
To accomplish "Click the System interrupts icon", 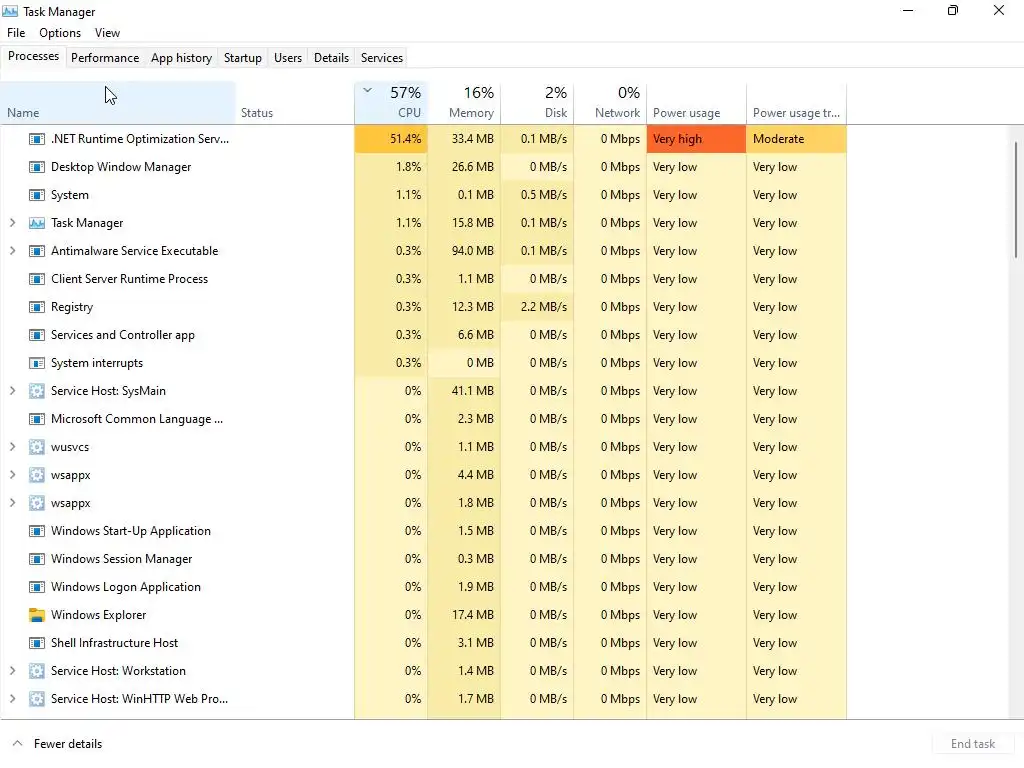I will coord(37,363).
